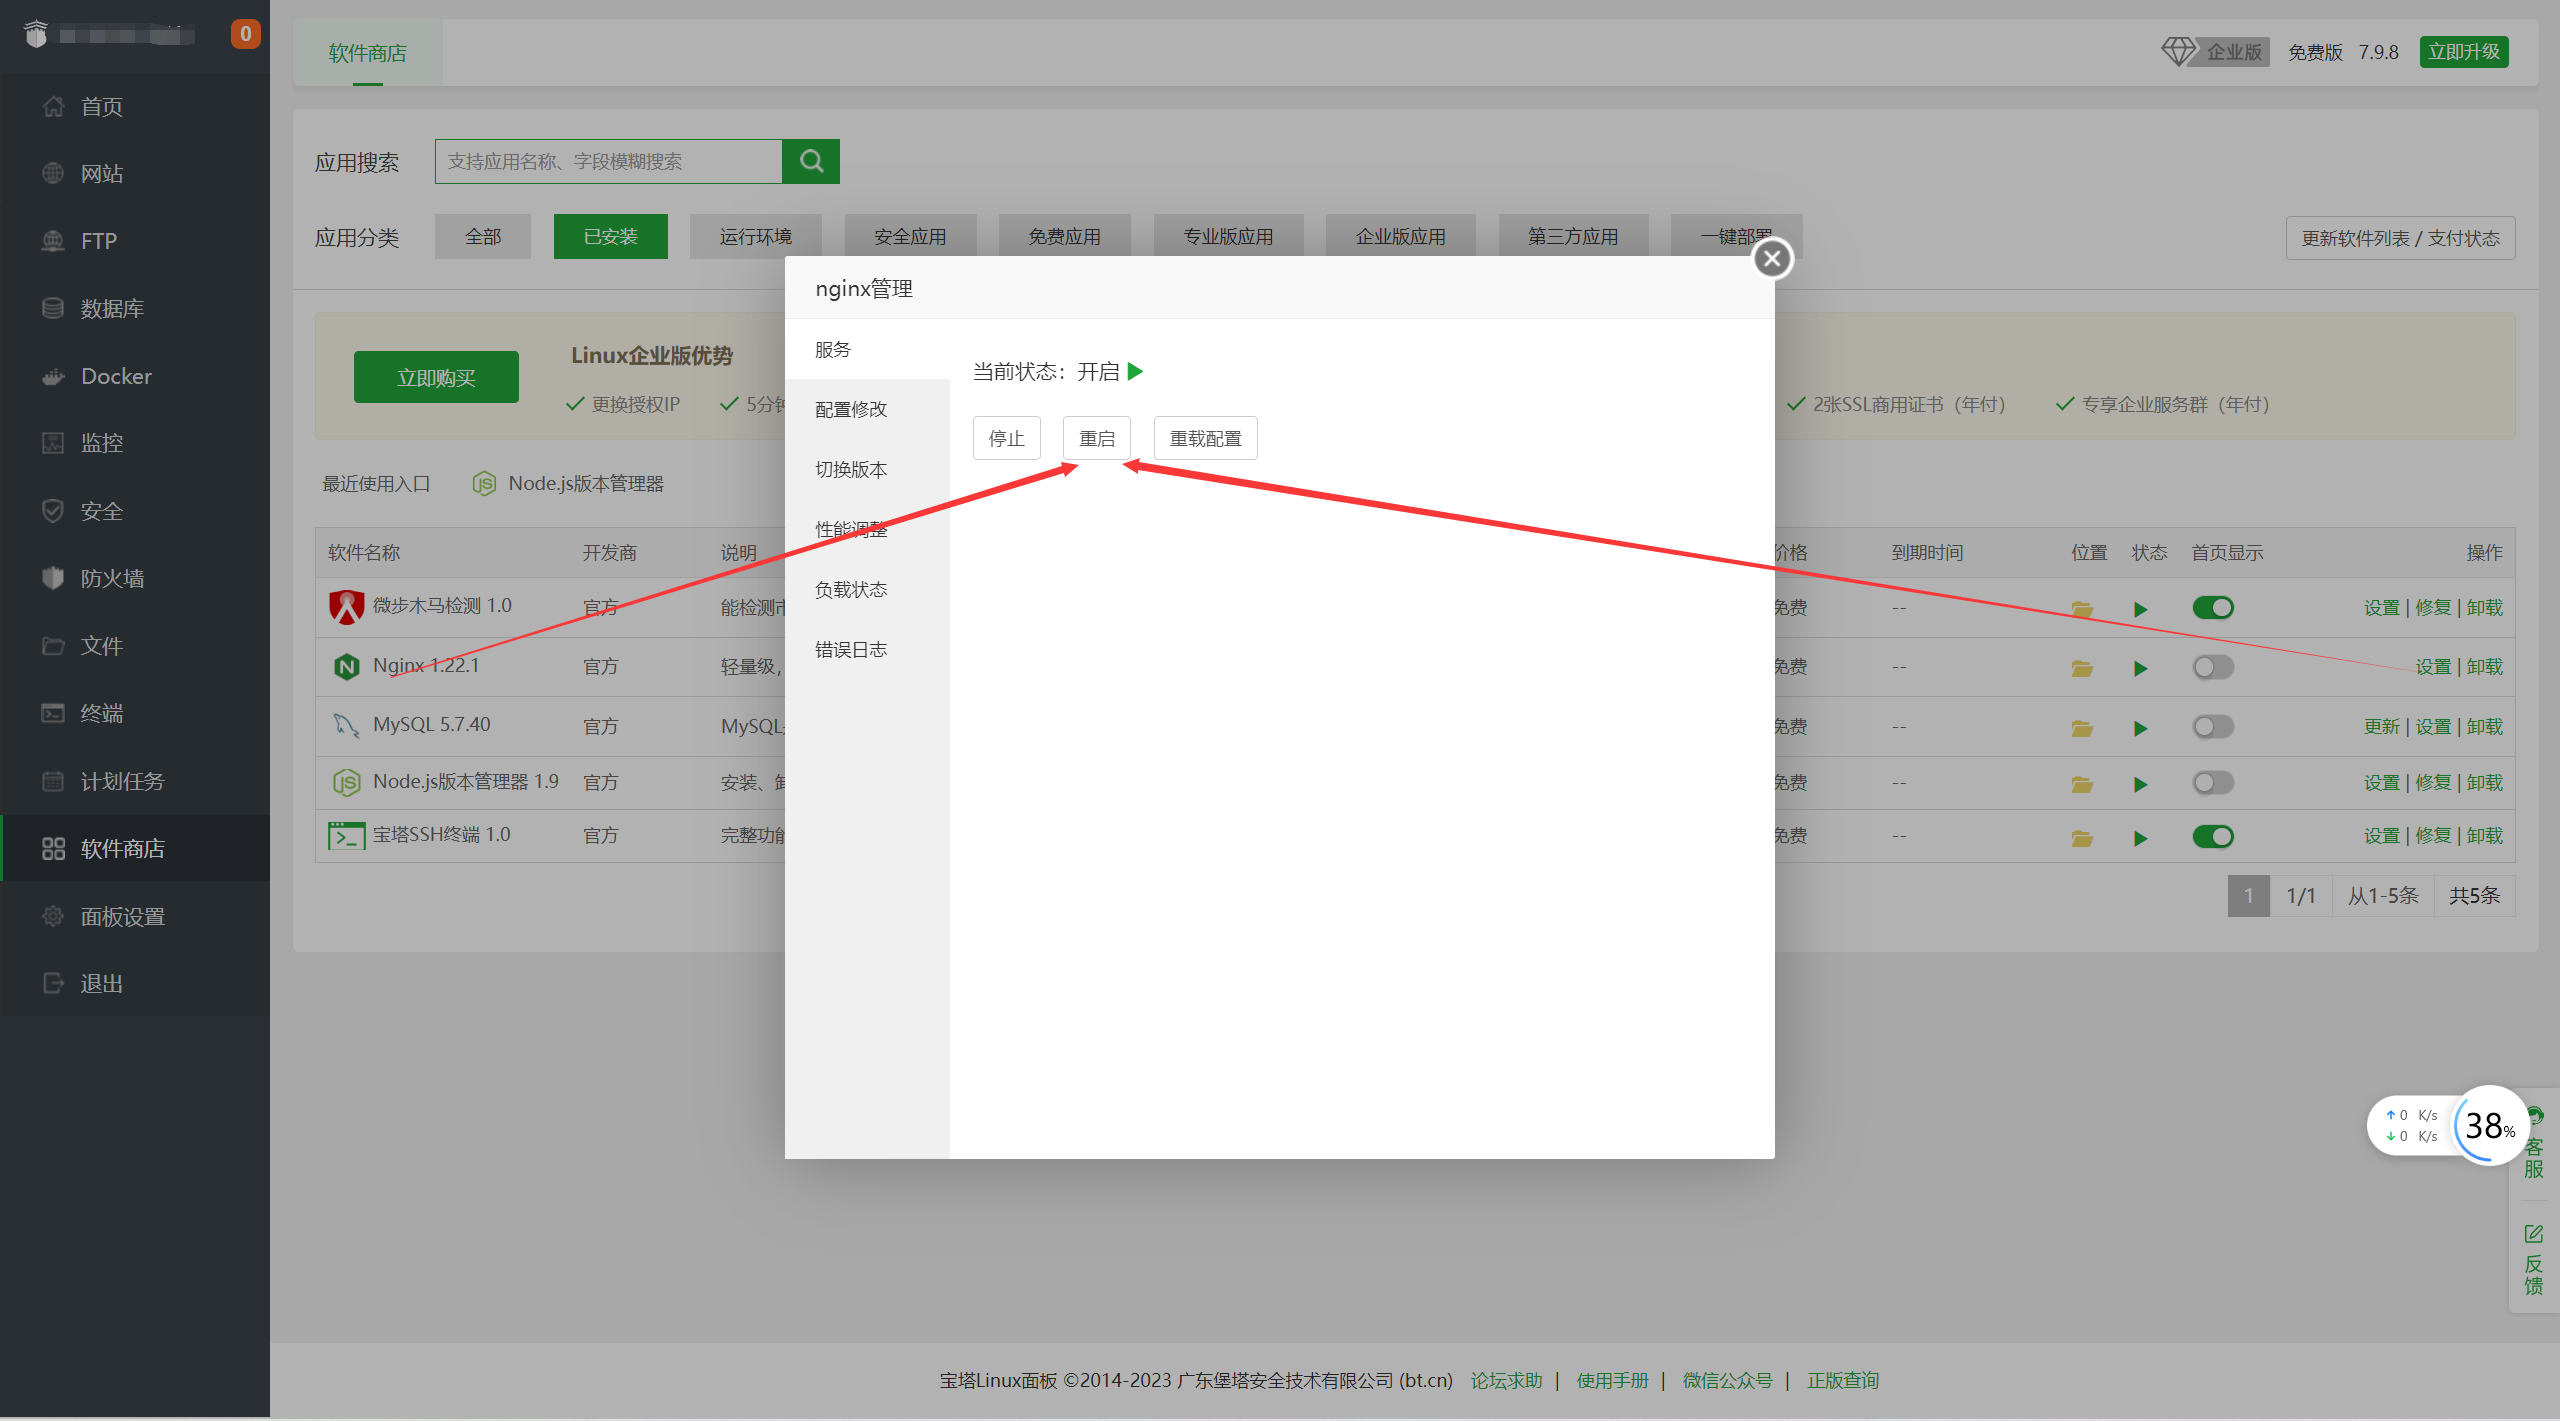Image resolution: width=2560 pixels, height=1421 pixels.
Task: Open the 论坛求助 footer link
Action: [1506, 1380]
